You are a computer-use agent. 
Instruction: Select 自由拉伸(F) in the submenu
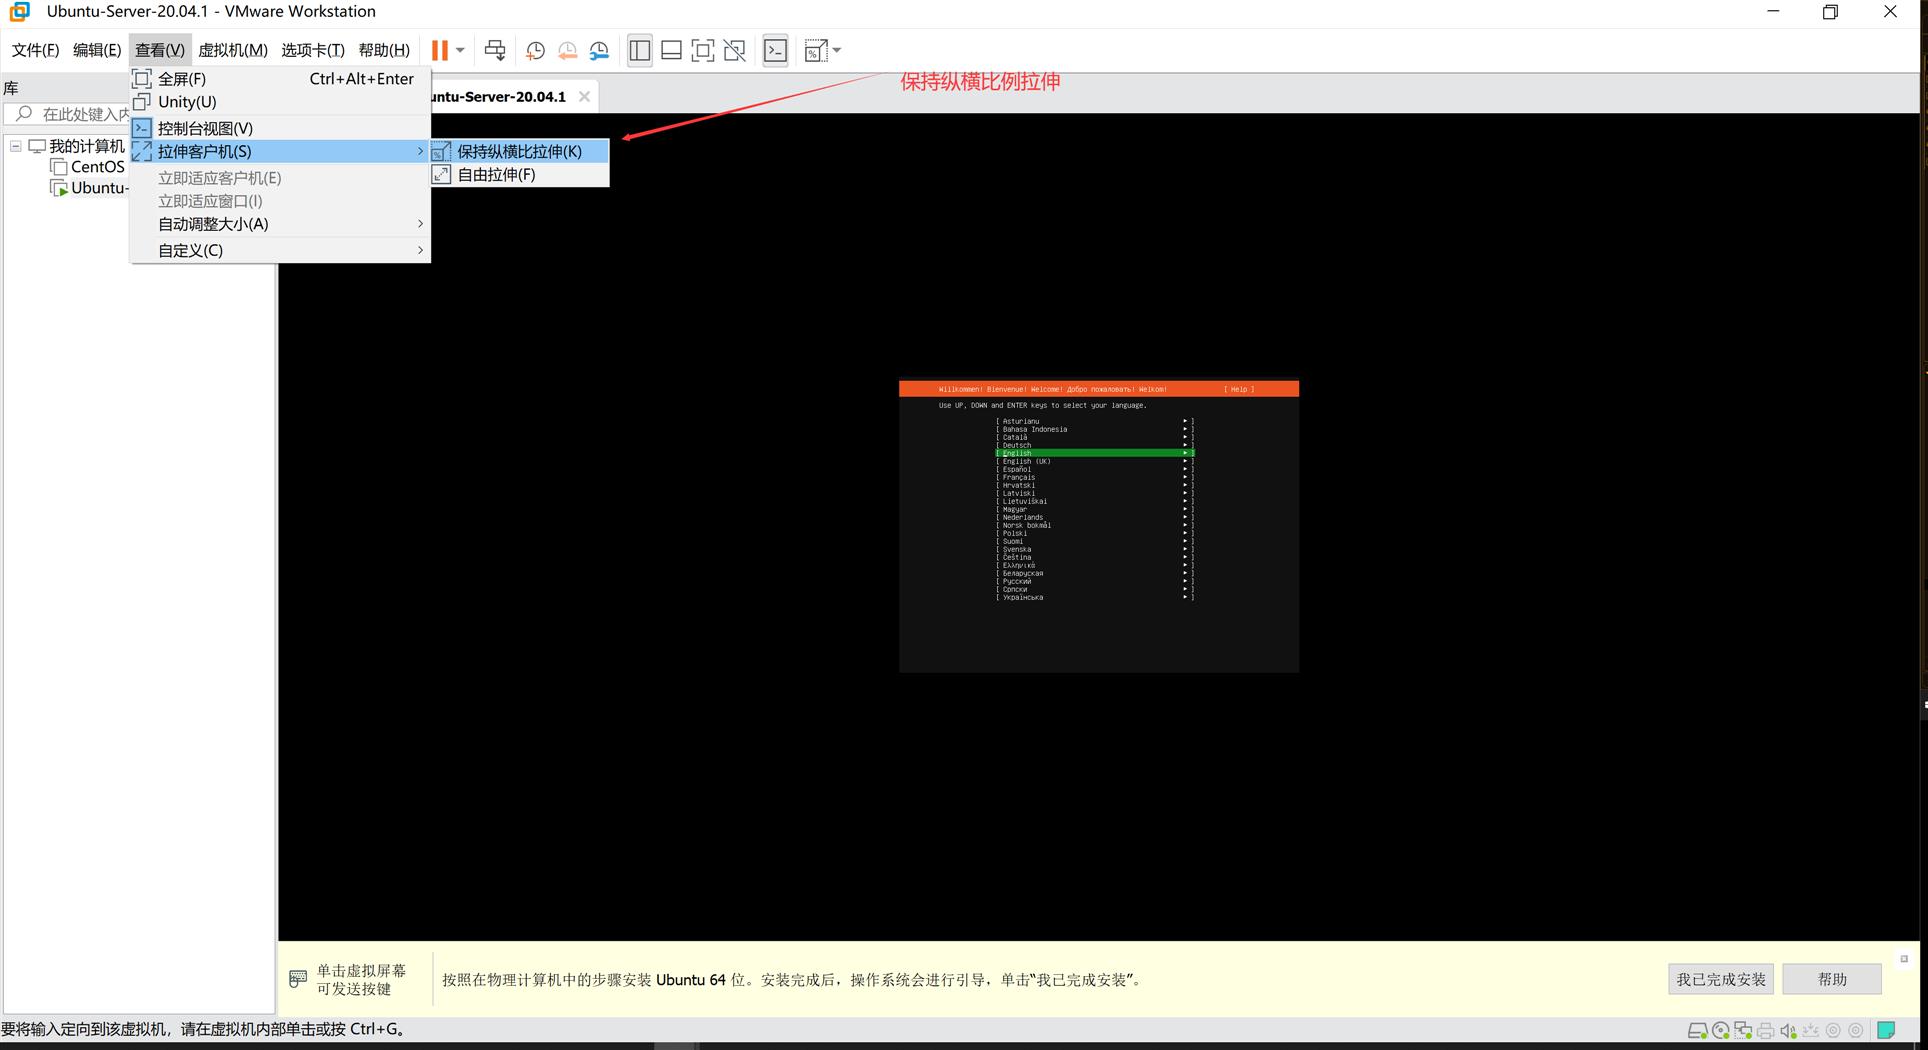(x=519, y=174)
